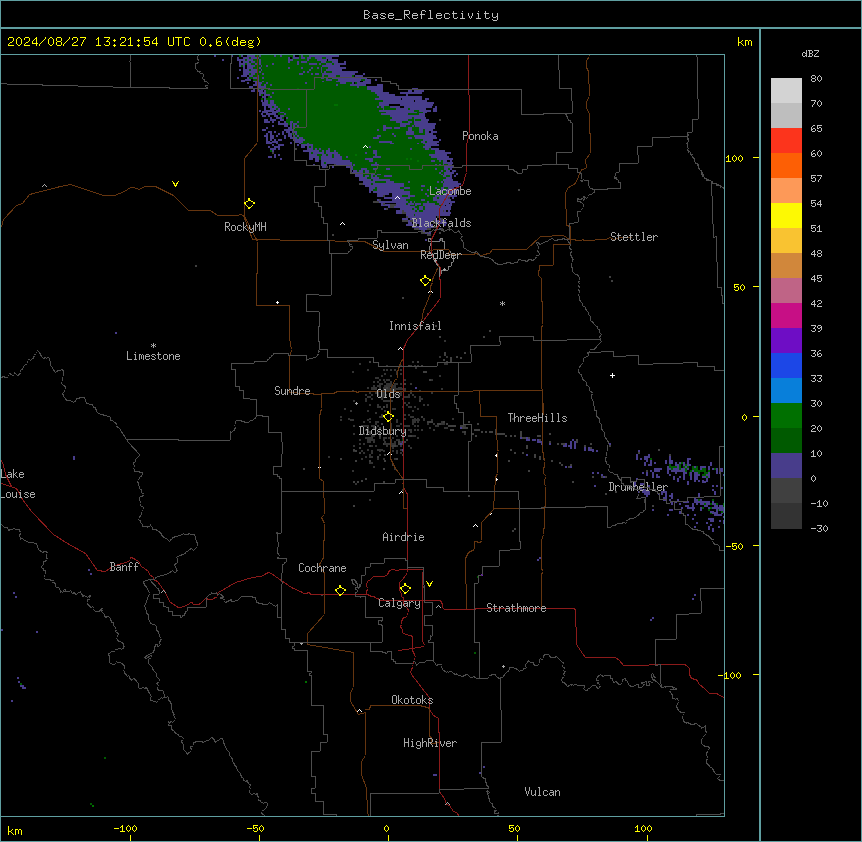
Task: Click the Cochrane label
Action: pyautogui.click(x=322, y=568)
